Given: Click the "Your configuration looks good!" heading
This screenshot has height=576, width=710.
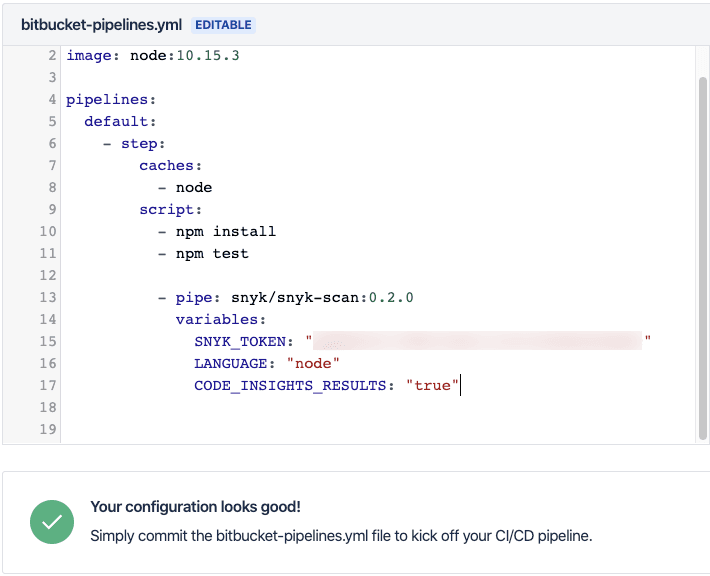Looking at the screenshot, I should click(196, 507).
